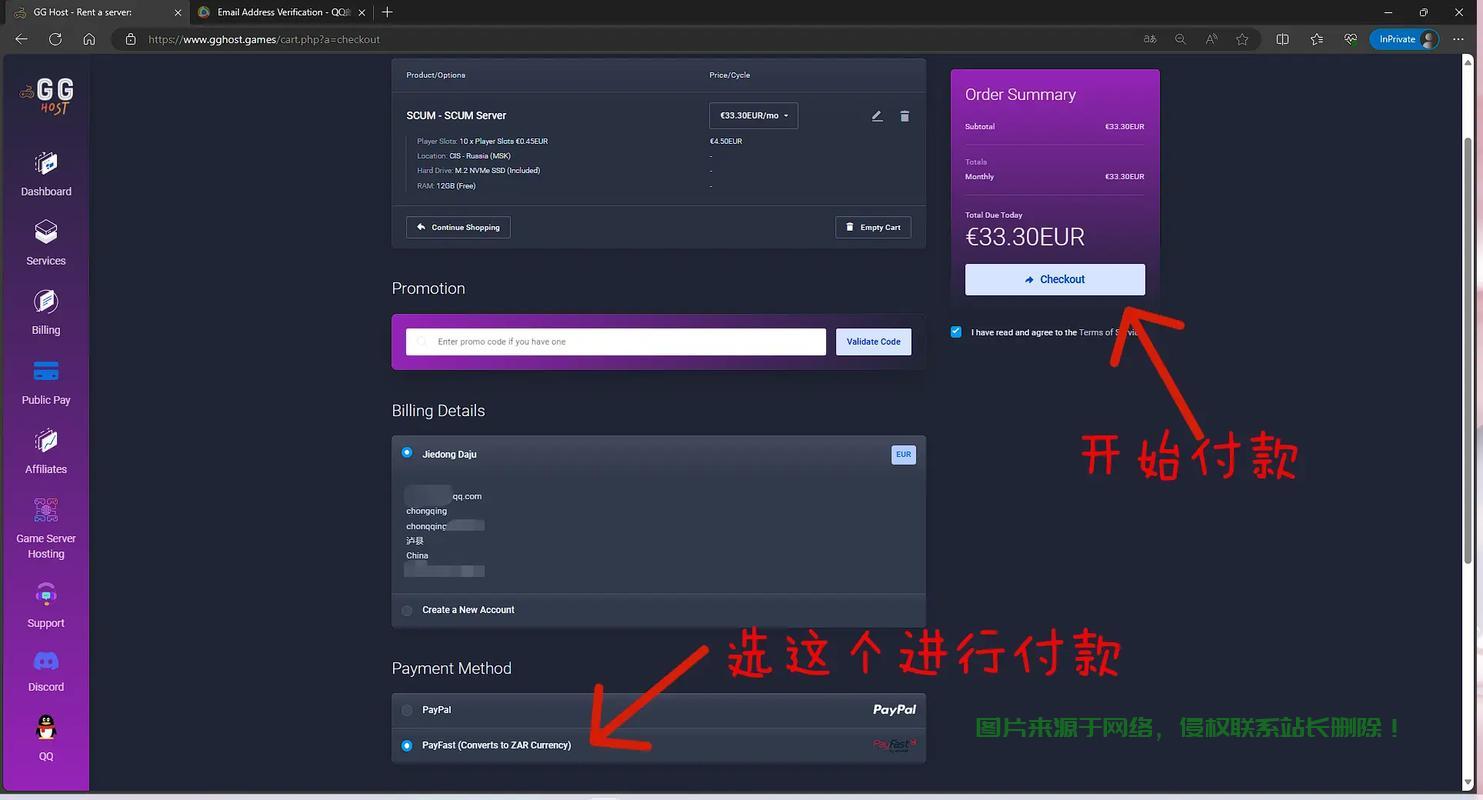
Task: Select PayPal payment method
Action: pos(407,710)
